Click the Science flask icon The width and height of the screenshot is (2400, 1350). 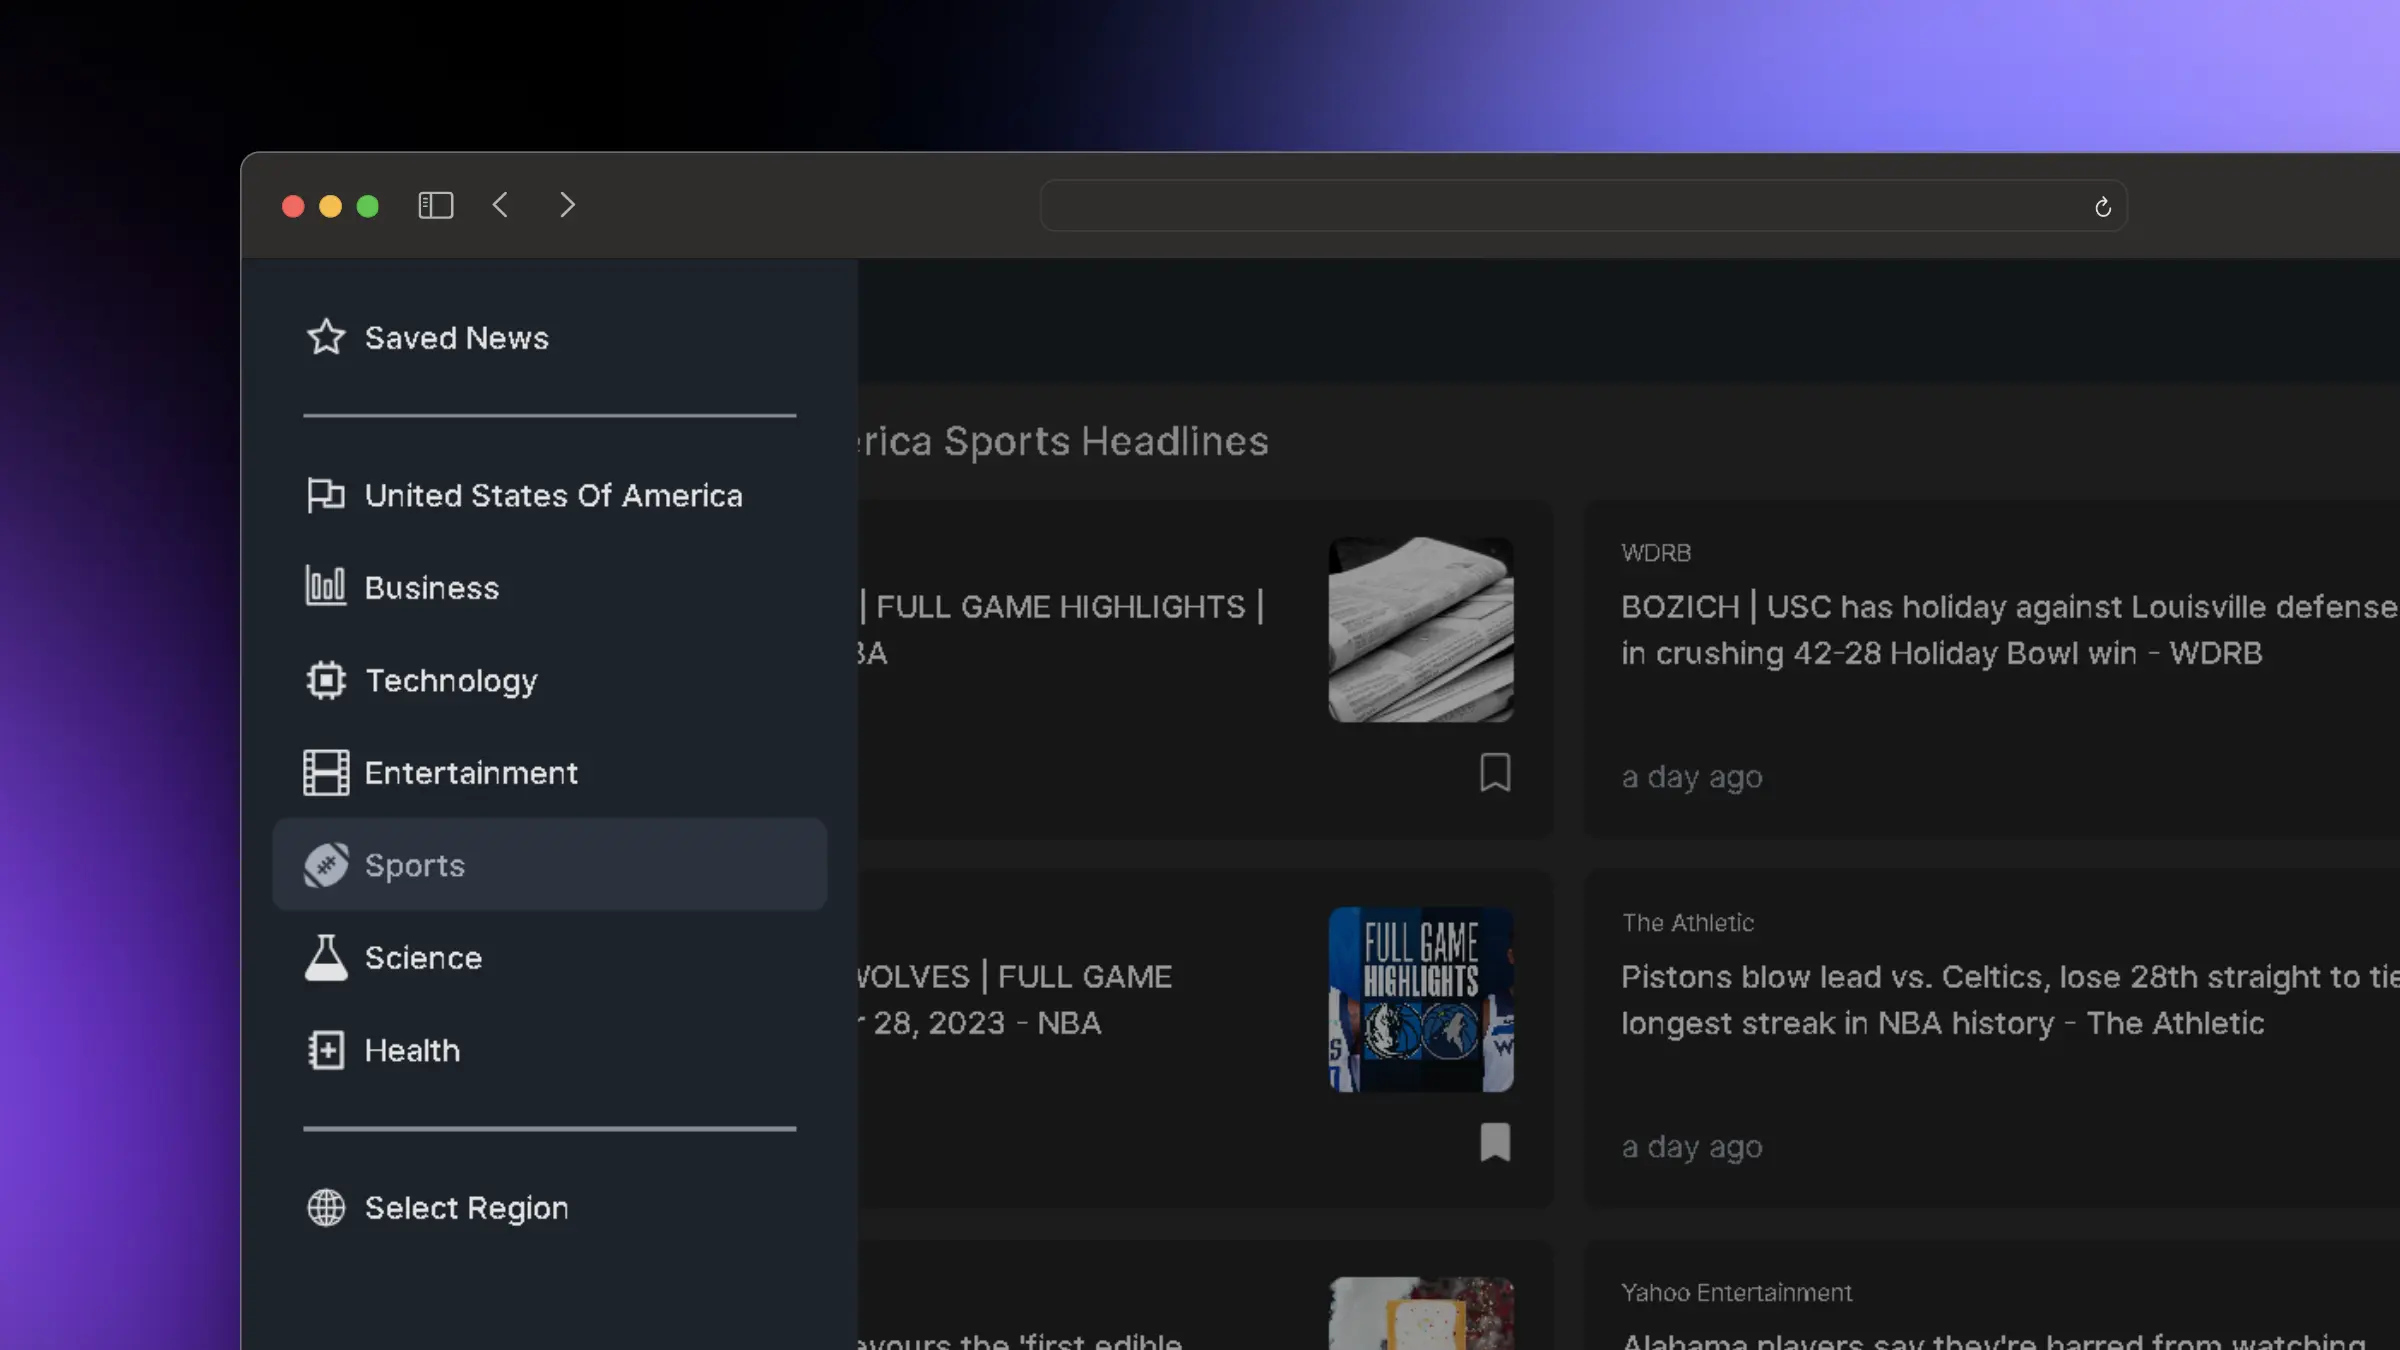[x=323, y=956]
